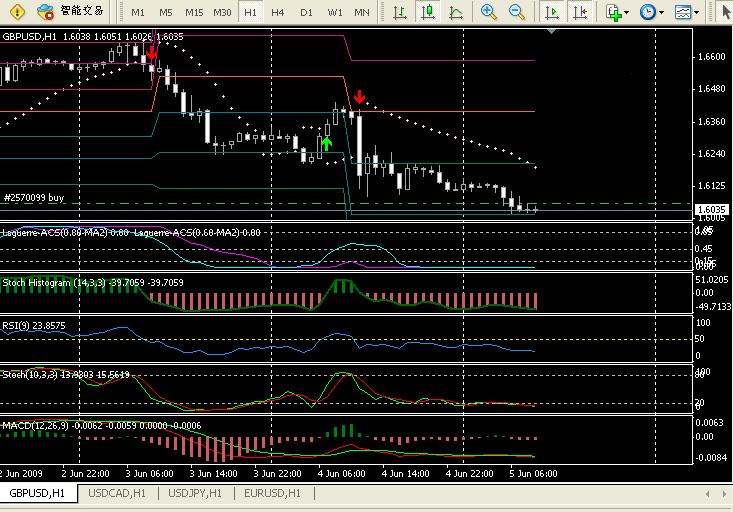Click the MACD(12,26,9) indicator label
Viewport: 733px width, 512px height.
(102, 425)
